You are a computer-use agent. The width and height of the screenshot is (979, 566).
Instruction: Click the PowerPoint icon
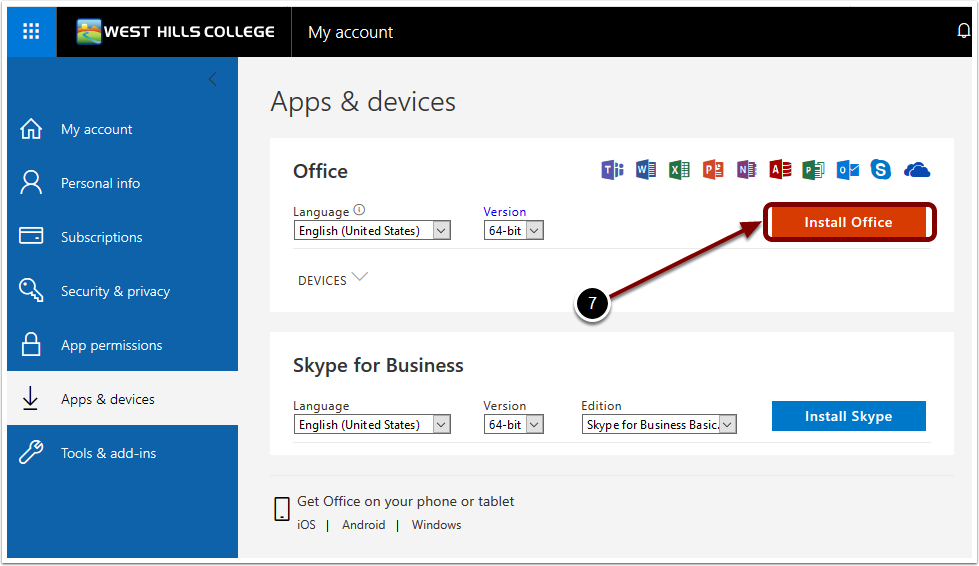tap(713, 170)
